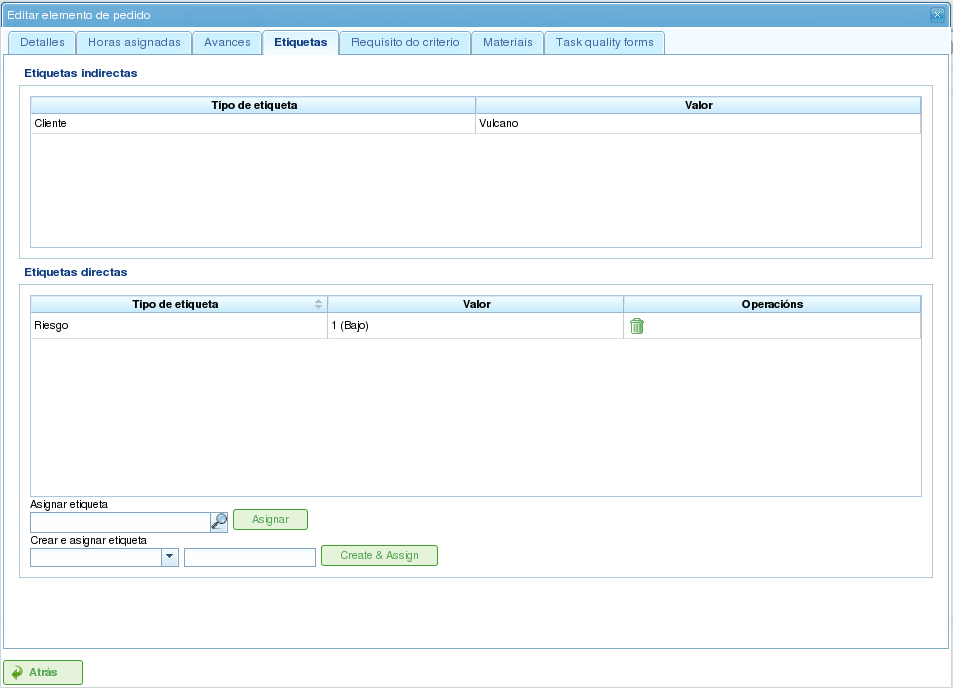
Task: Switch to the Materiais tab
Action: (x=508, y=43)
